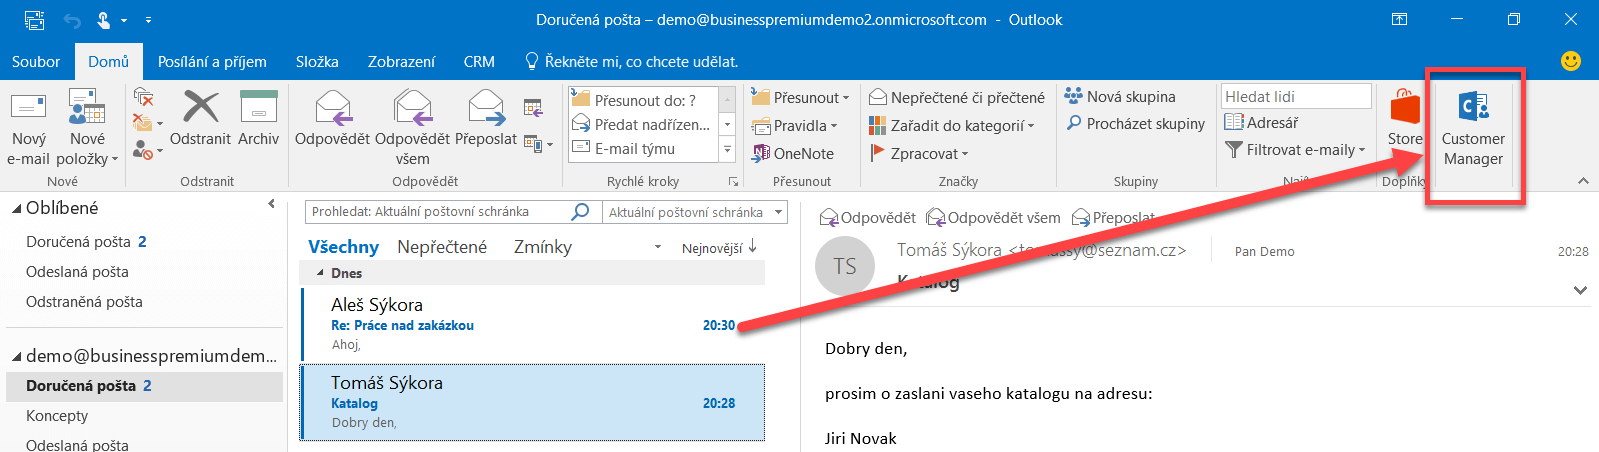
Task: Create a new e-mail with Nový e-mail
Action: [28, 128]
